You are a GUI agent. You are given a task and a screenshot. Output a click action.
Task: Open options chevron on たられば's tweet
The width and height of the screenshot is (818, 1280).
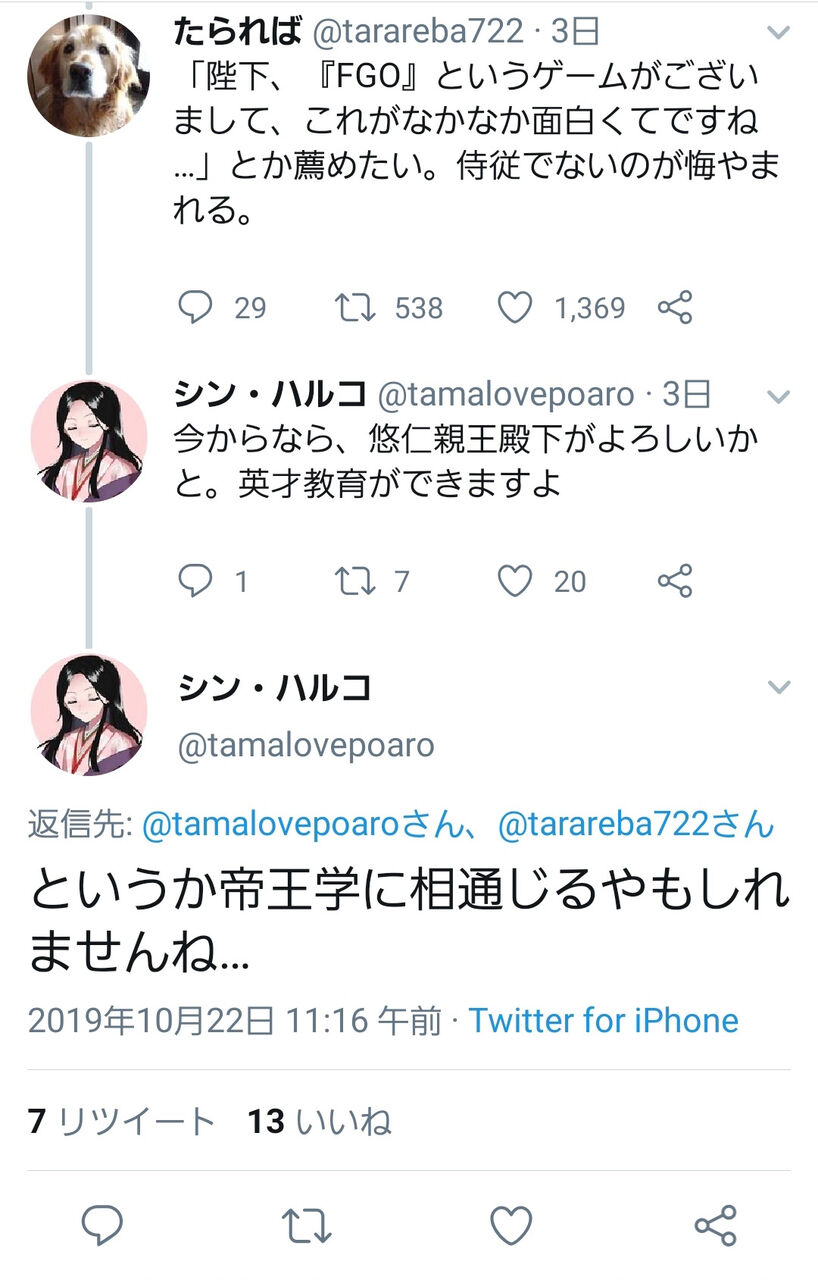coord(778,33)
